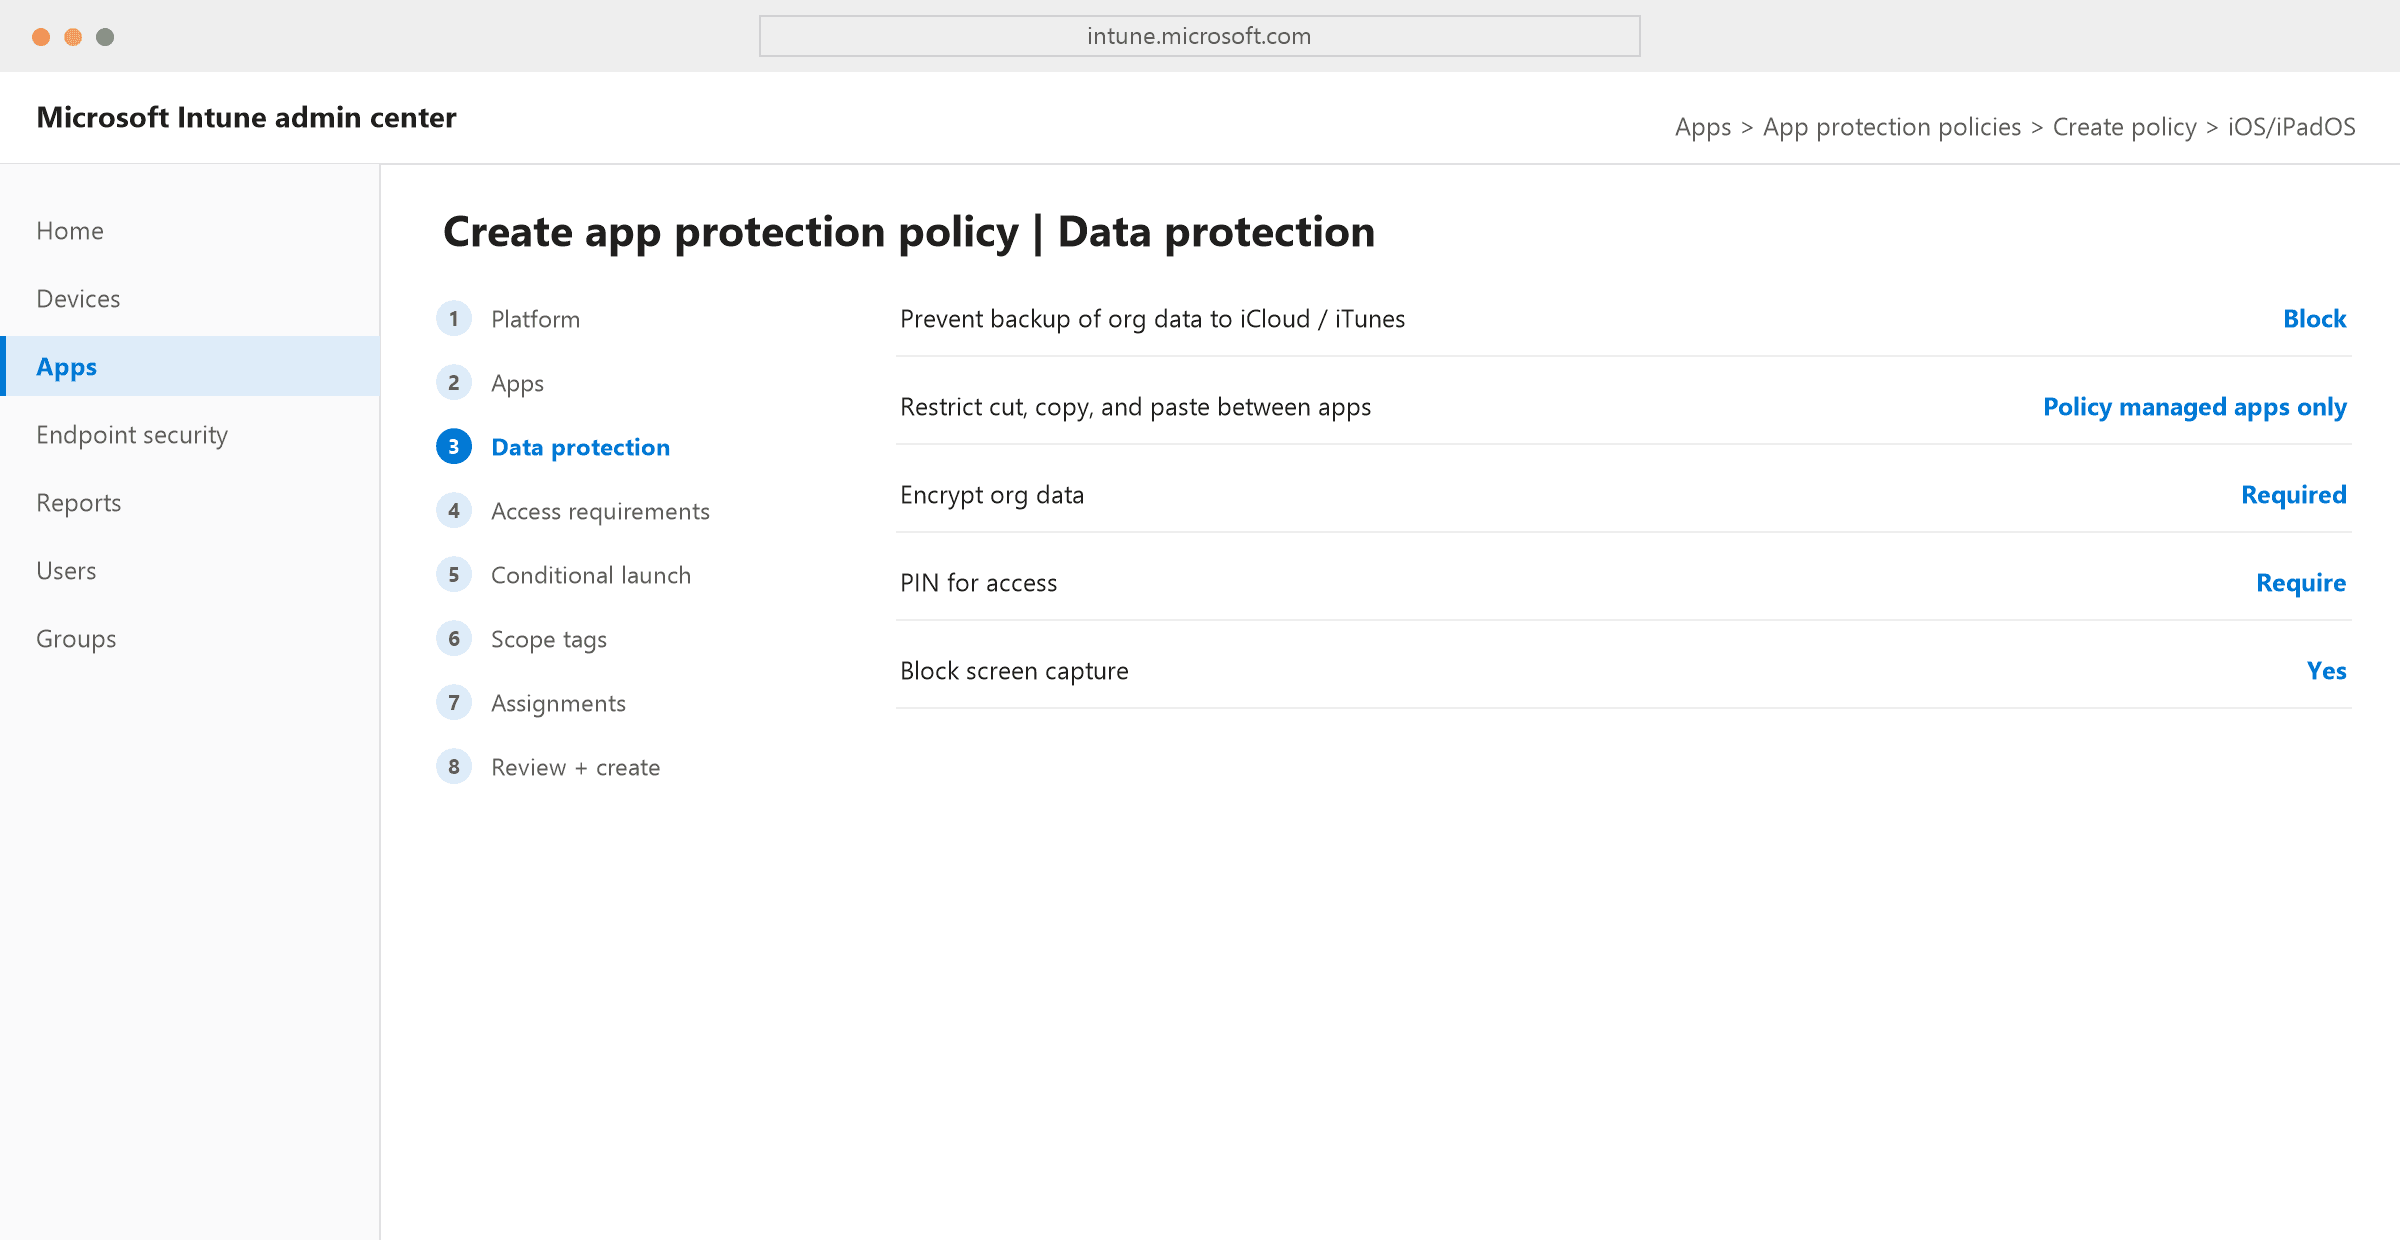
Task: Toggle Block screen capture Yes value
Action: [2326, 671]
